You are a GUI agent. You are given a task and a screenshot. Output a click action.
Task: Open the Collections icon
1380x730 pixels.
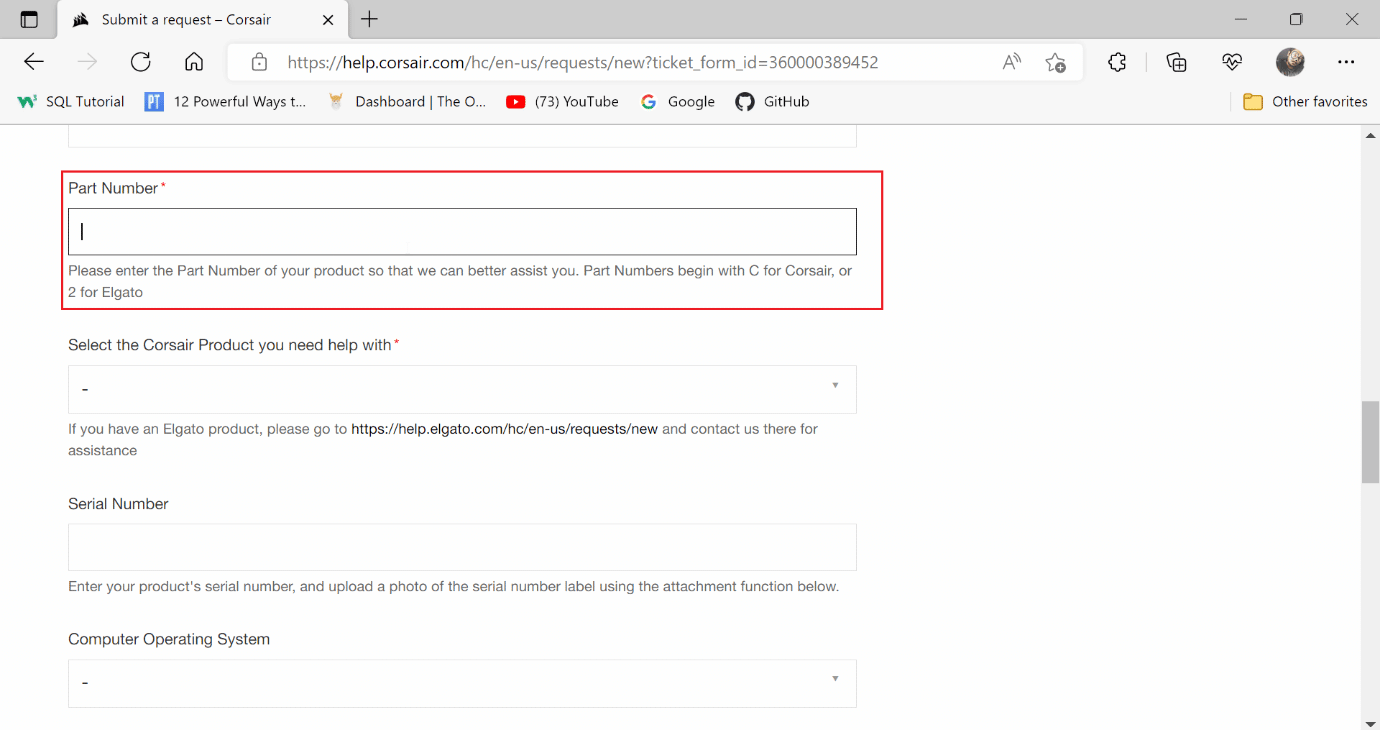click(1177, 62)
